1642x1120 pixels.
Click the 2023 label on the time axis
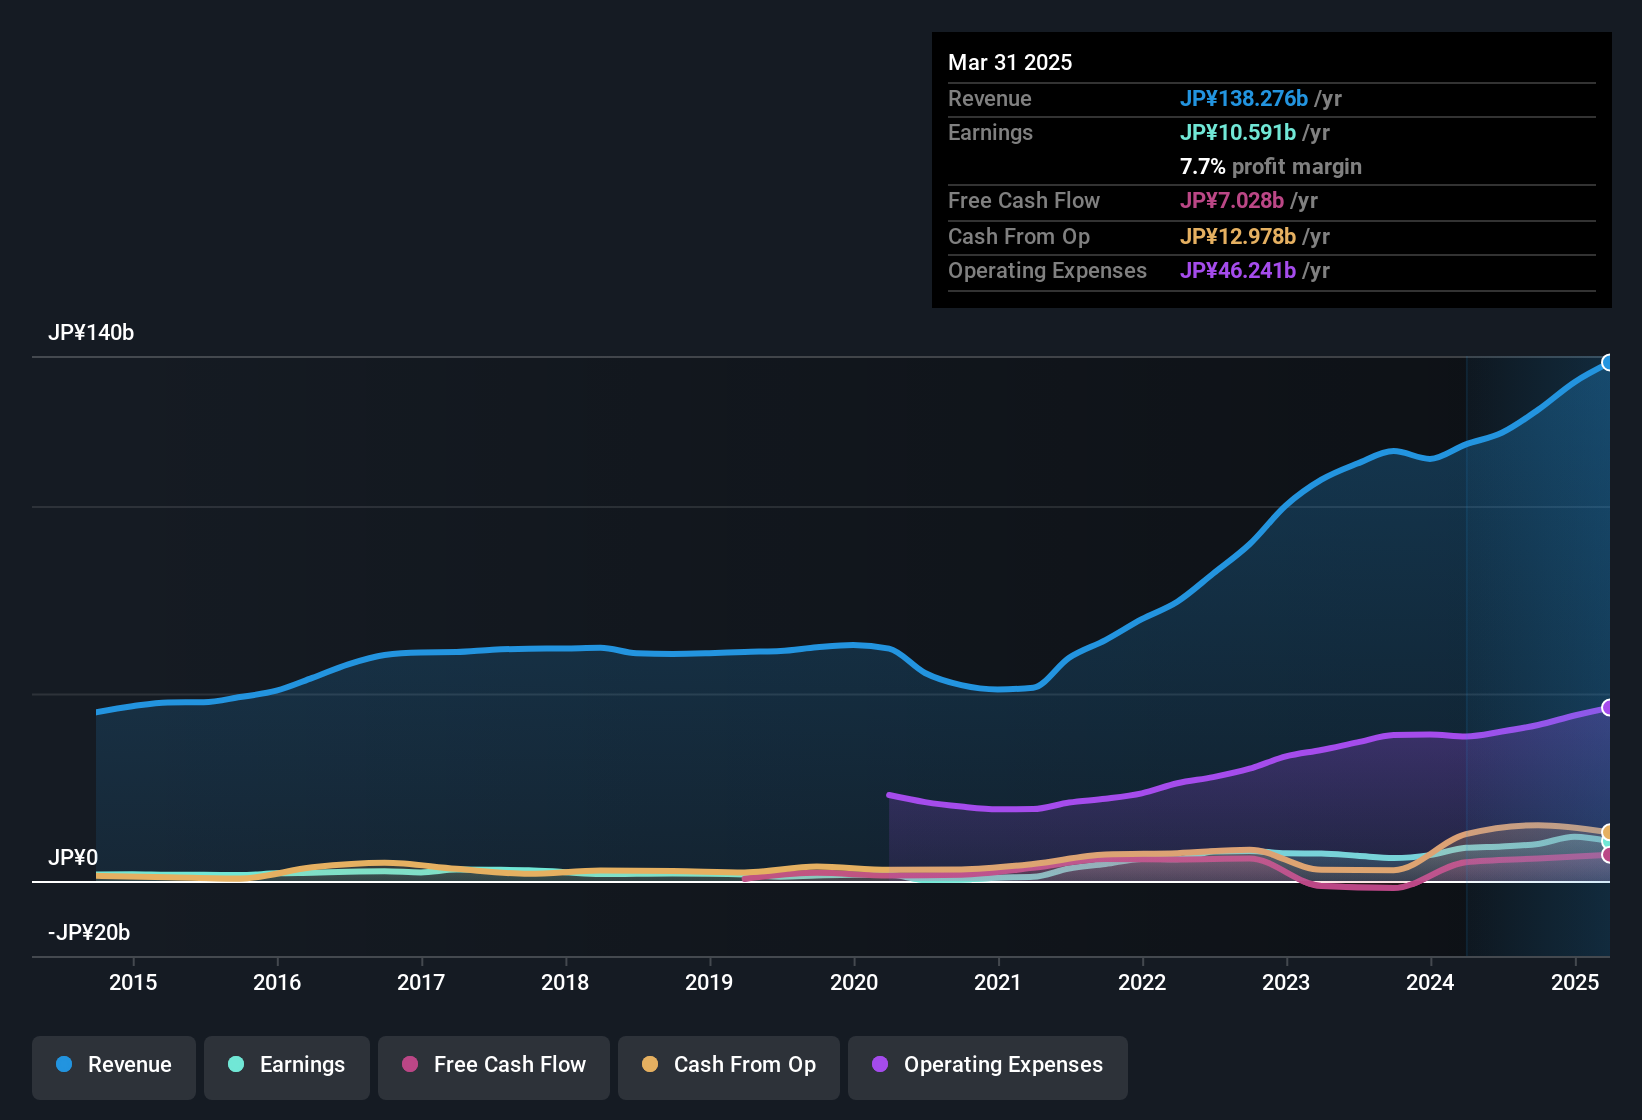click(1286, 983)
